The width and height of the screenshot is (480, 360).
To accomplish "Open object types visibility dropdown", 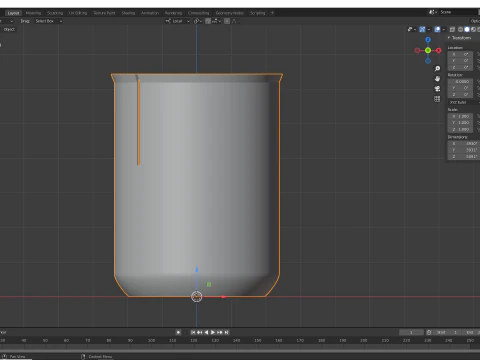I will tap(412, 29).
